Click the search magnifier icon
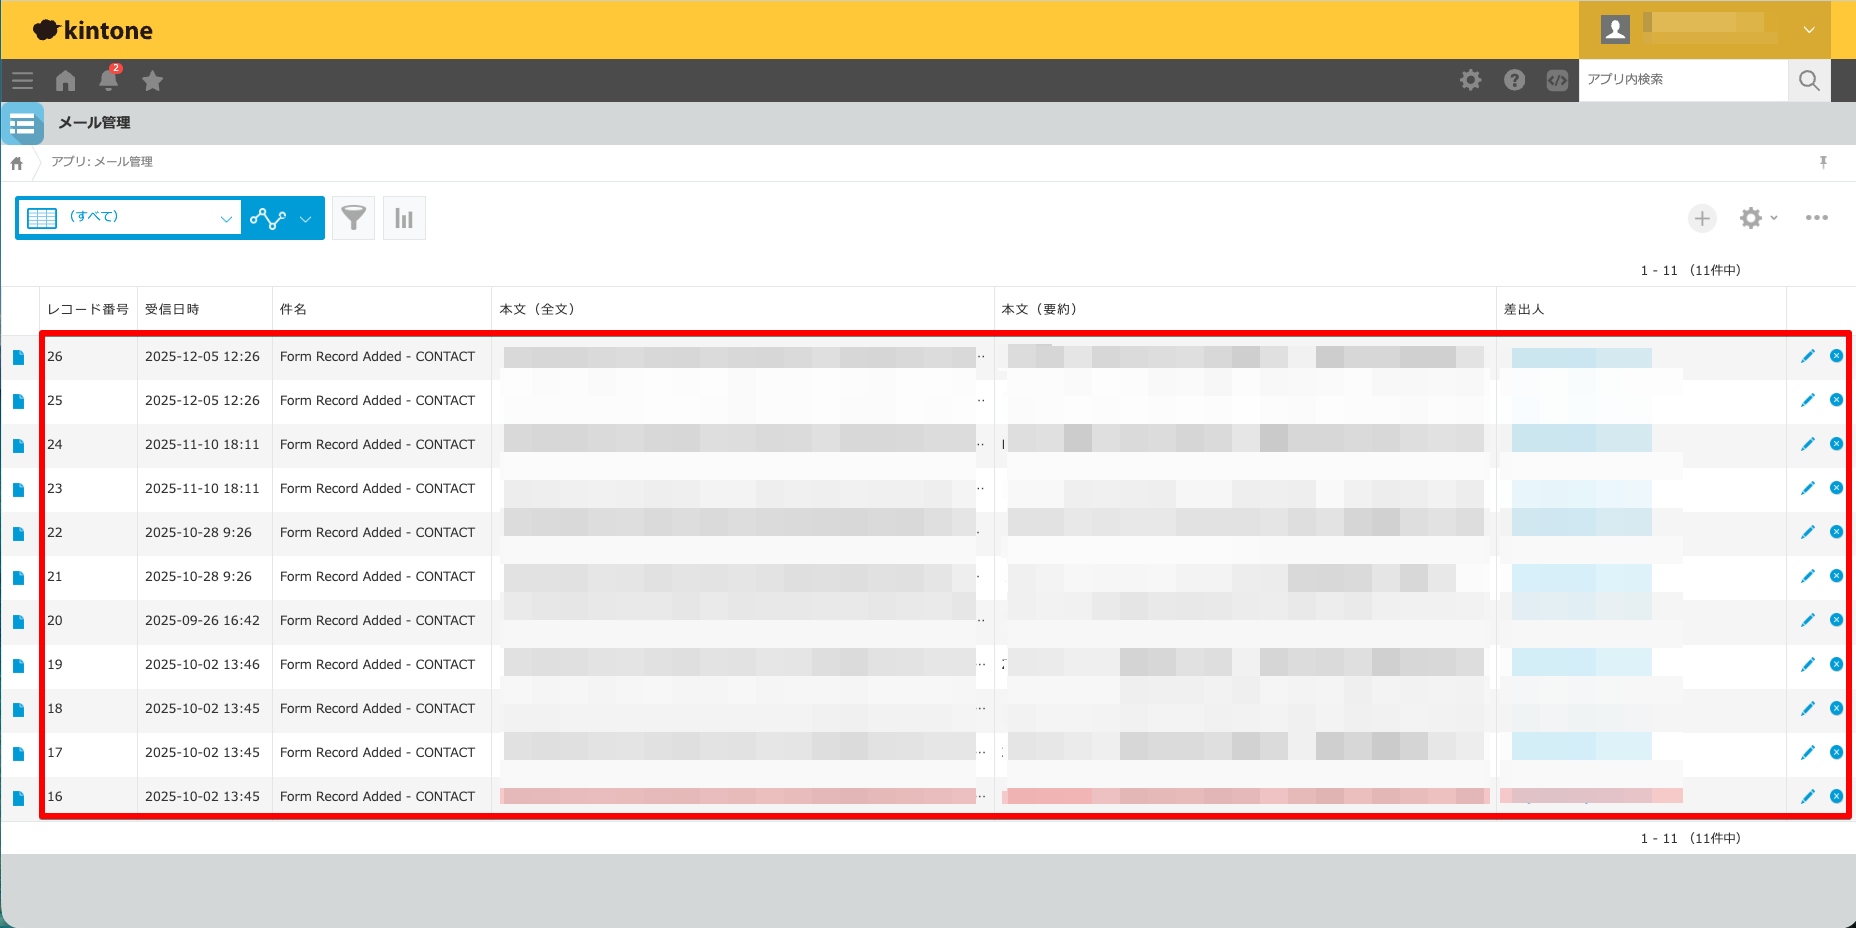The width and height of the screenshot is (1856, 928). click(x=1808, y=81)
